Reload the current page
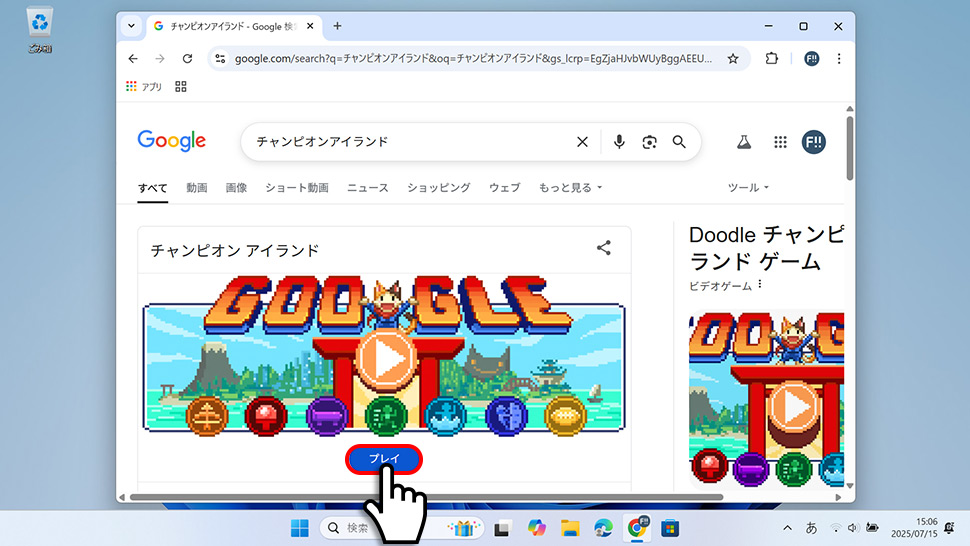970x546 pixels. tap(187, 59)
